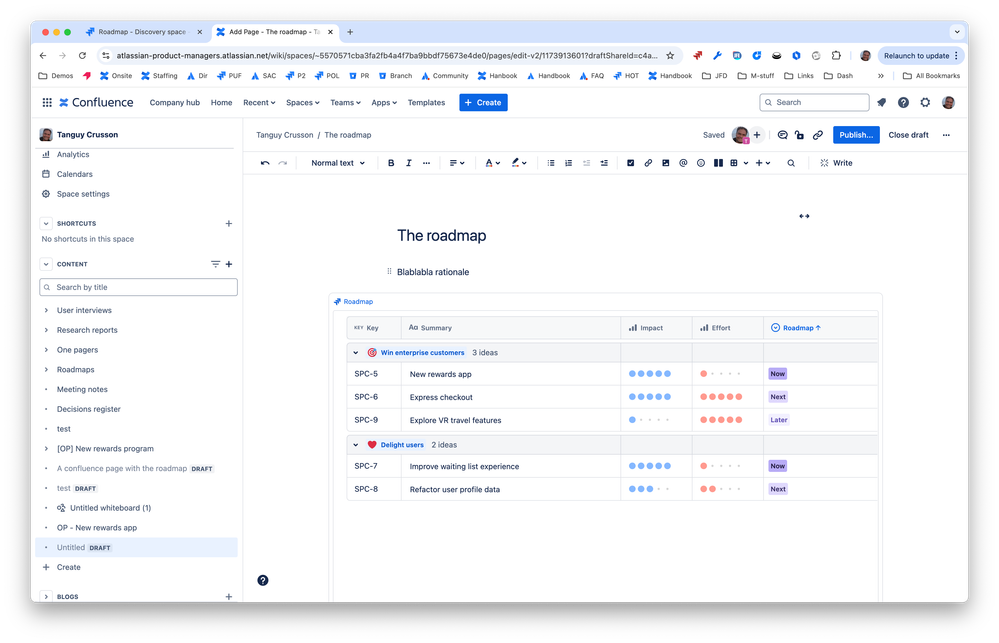Screen dimensions: 999x643
Task: Click the redo arrow in editor toolbar
Action: pos(283,163)
